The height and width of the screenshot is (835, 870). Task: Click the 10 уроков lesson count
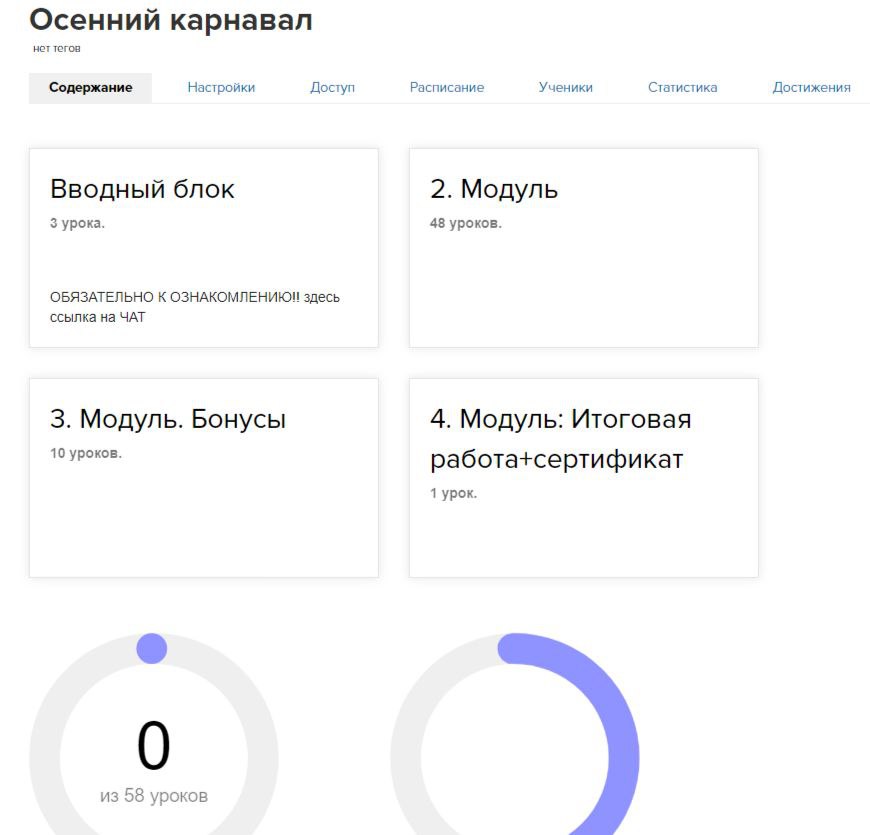coord(86,453)
